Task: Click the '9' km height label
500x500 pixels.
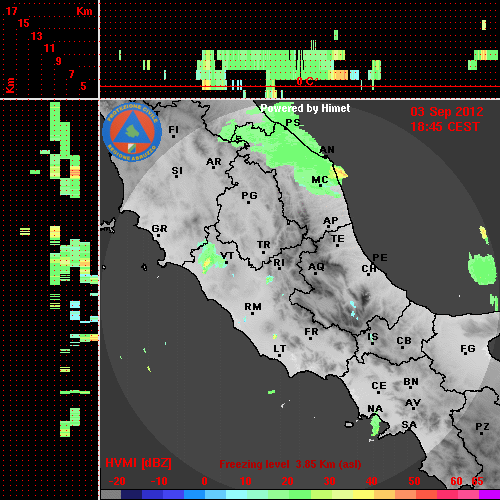Action: 59,61
